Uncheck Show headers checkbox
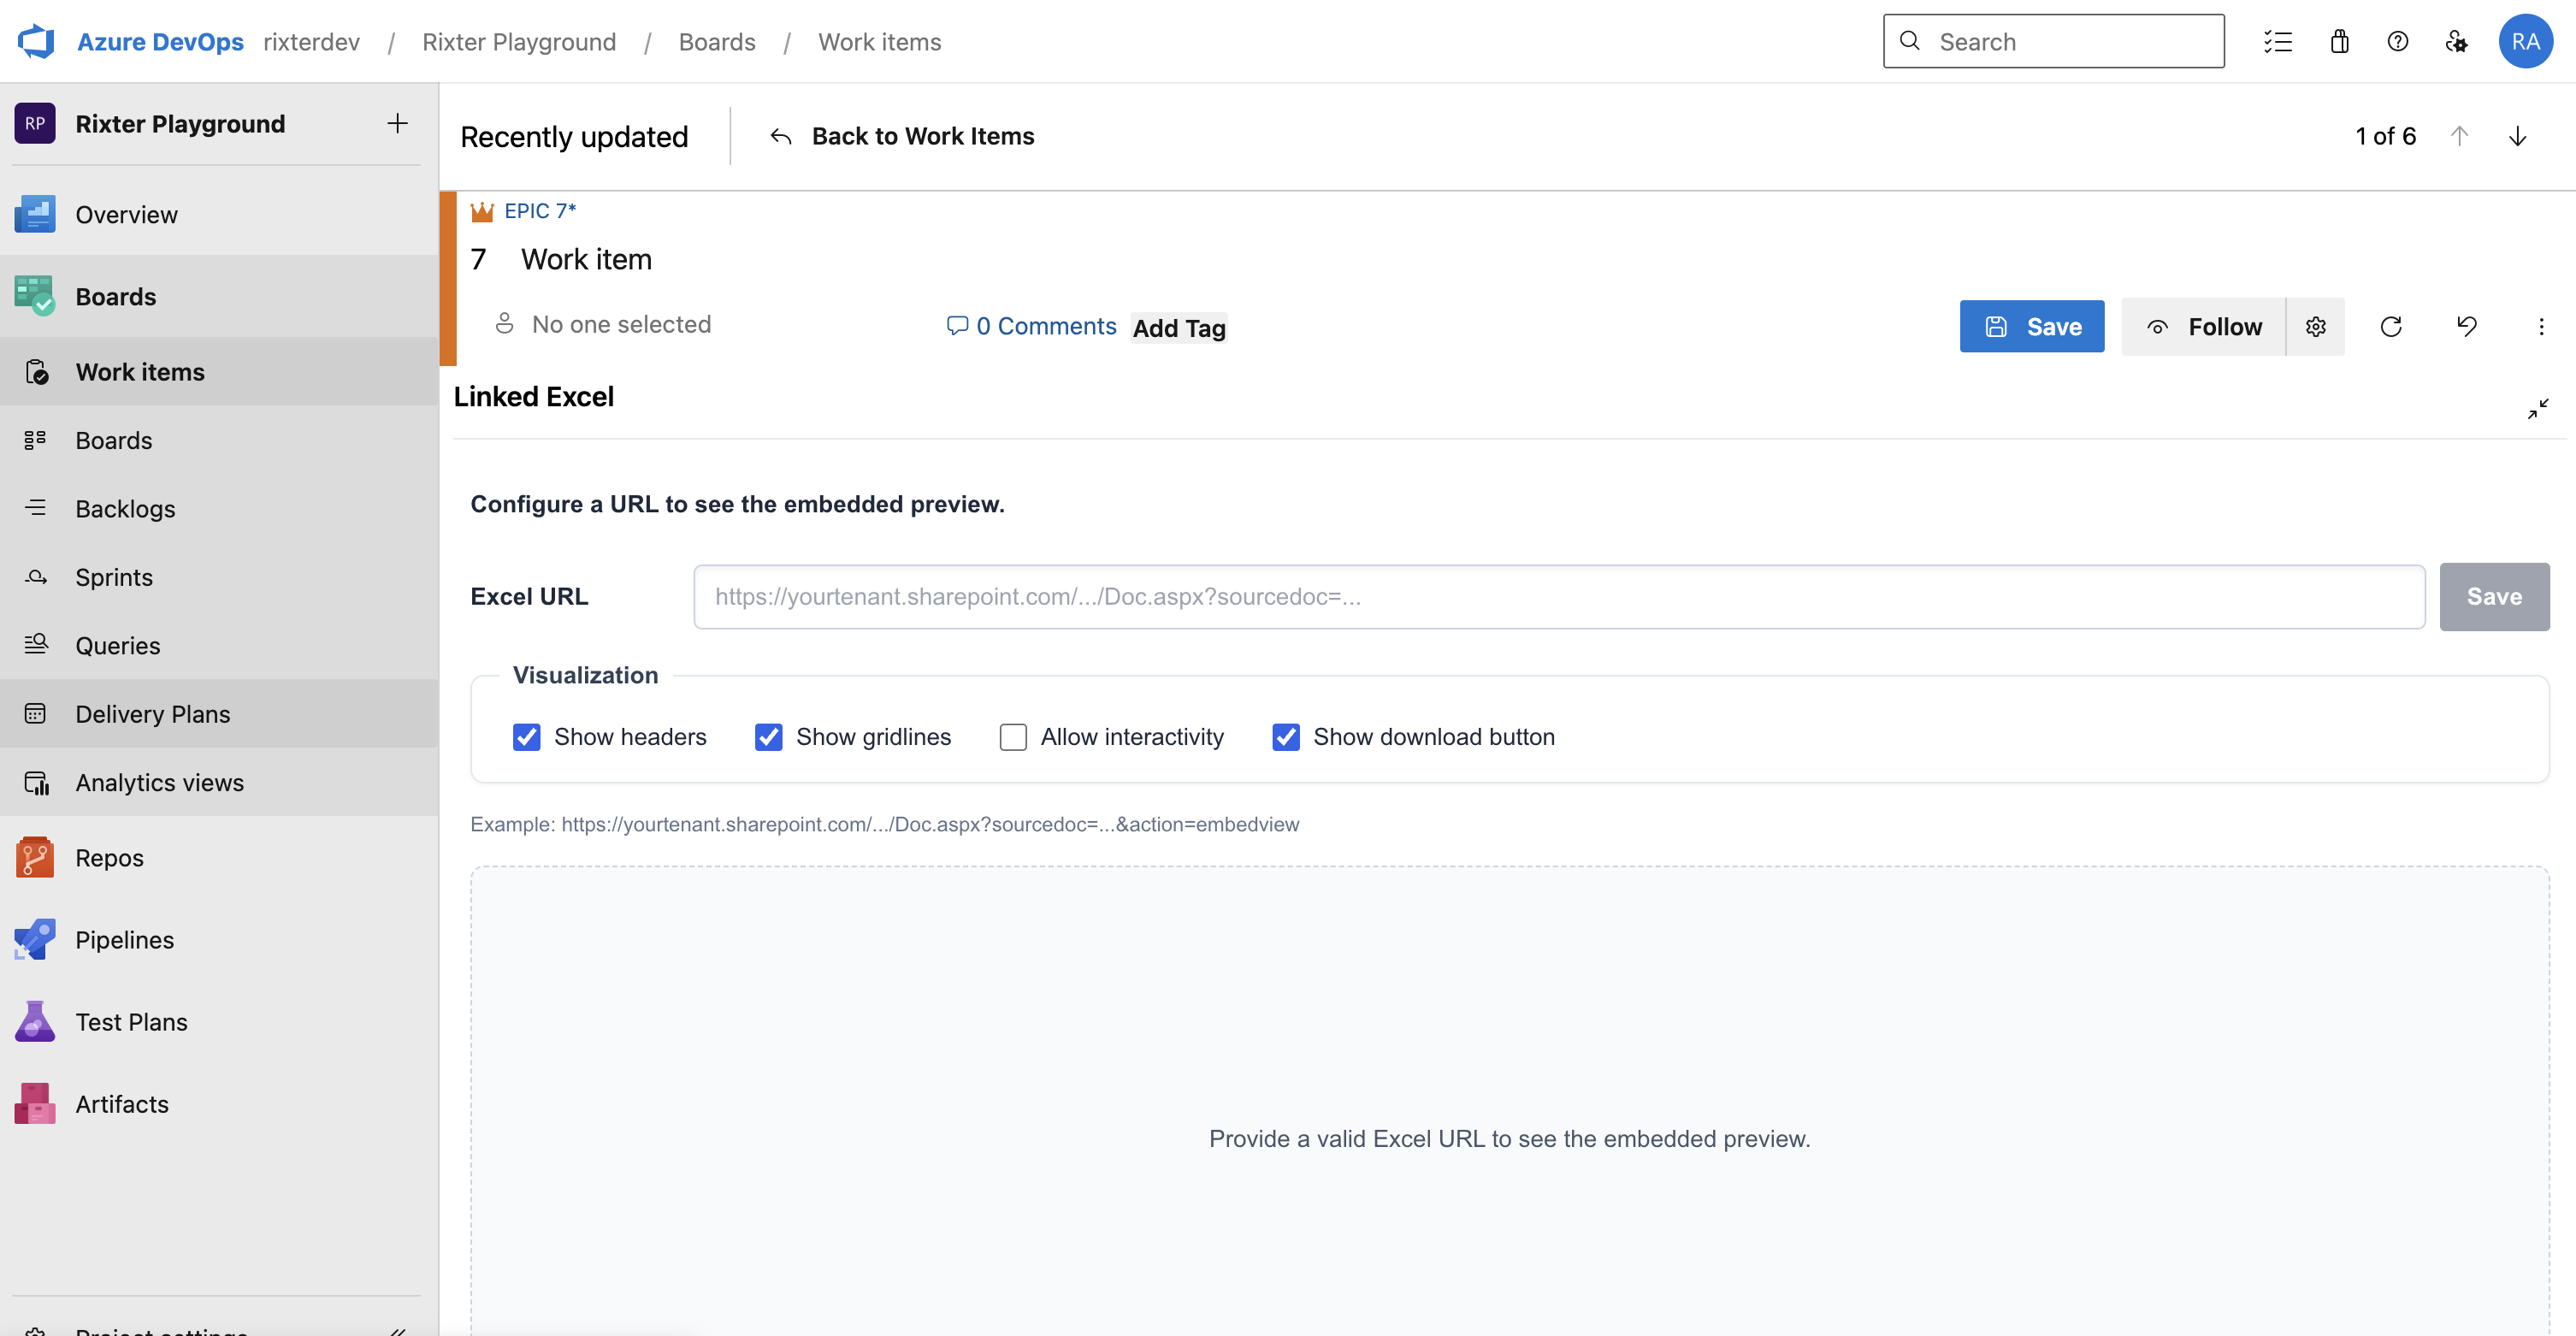The image size is (2576, 1336). coord(527,737)
